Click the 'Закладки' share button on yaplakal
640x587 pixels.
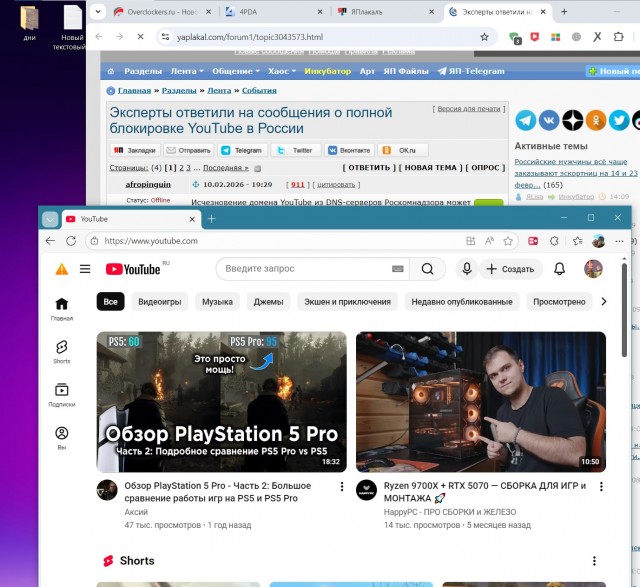(135, 150)
